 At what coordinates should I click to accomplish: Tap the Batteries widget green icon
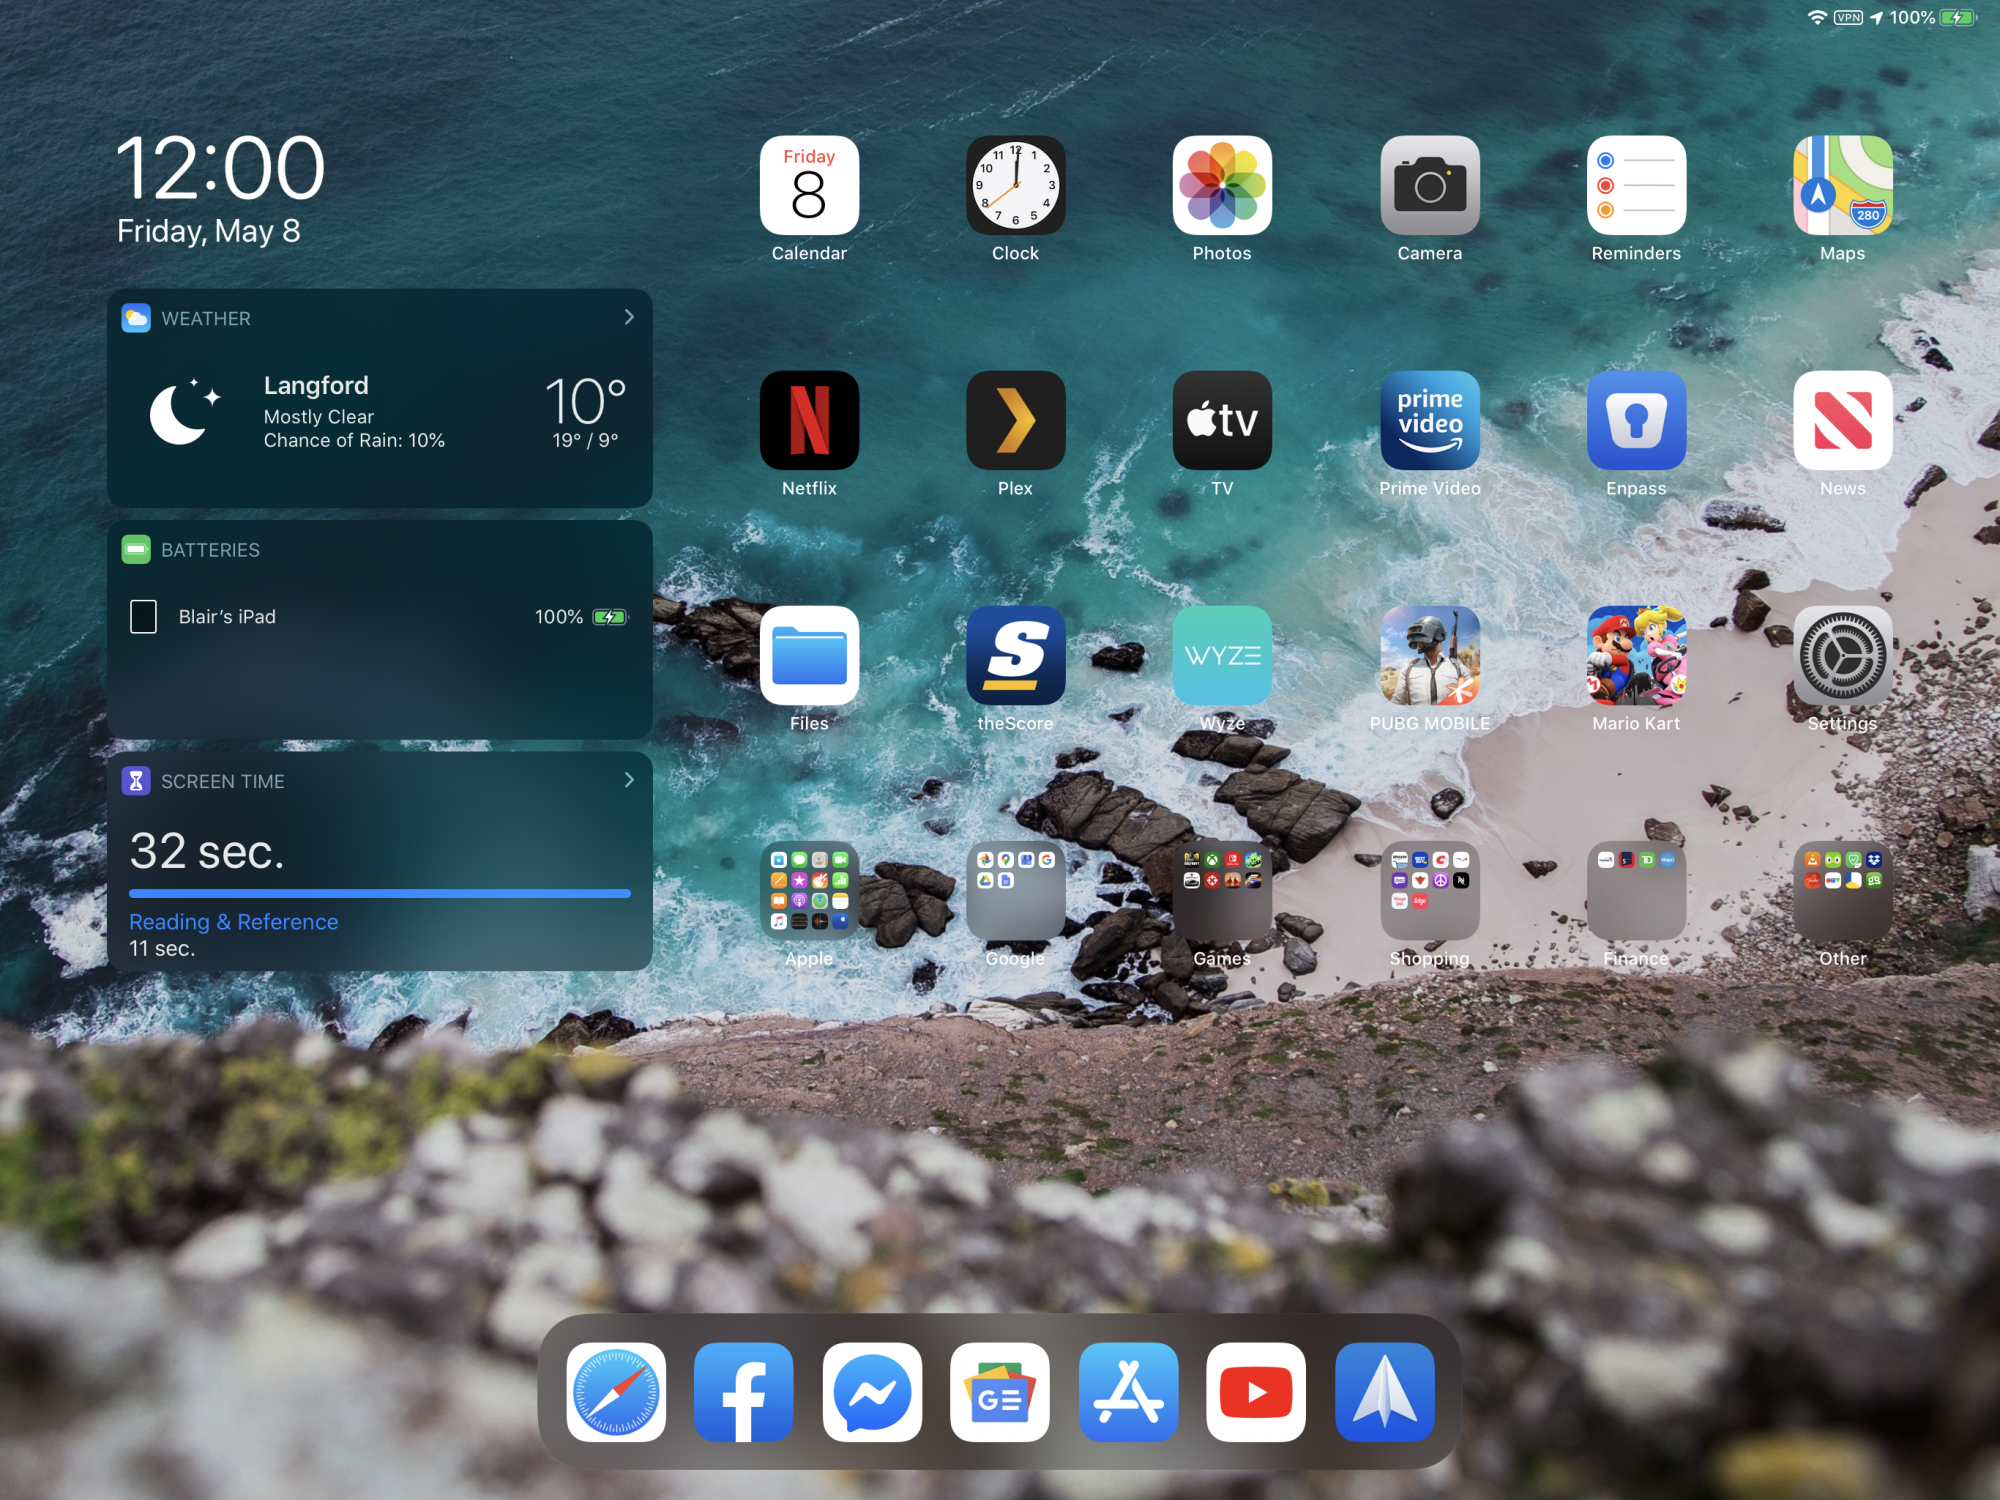136,549
